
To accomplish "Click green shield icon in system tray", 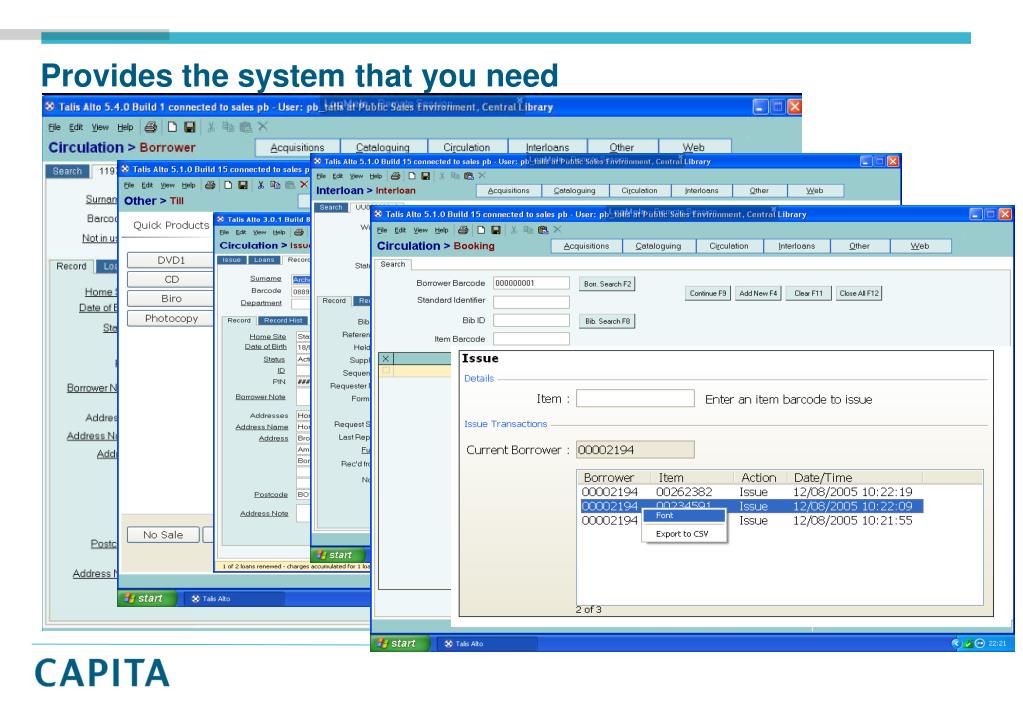I will 969,644.
